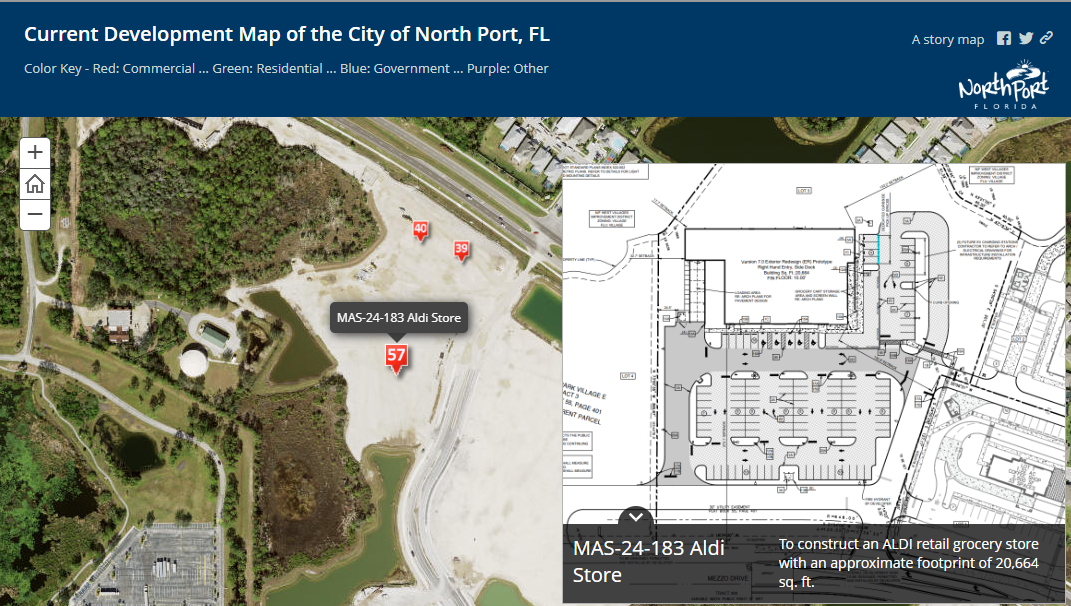Click the Home default extent icon

(35, 183)
